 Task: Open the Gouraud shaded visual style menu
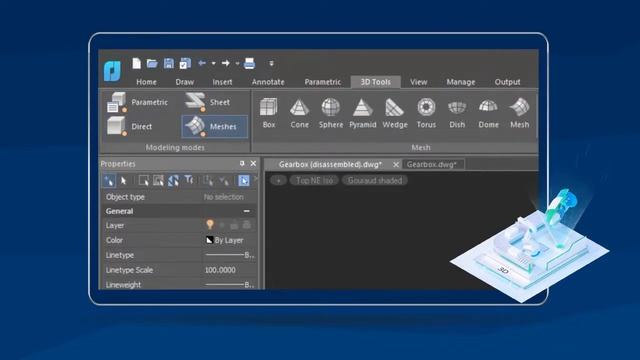375,180
